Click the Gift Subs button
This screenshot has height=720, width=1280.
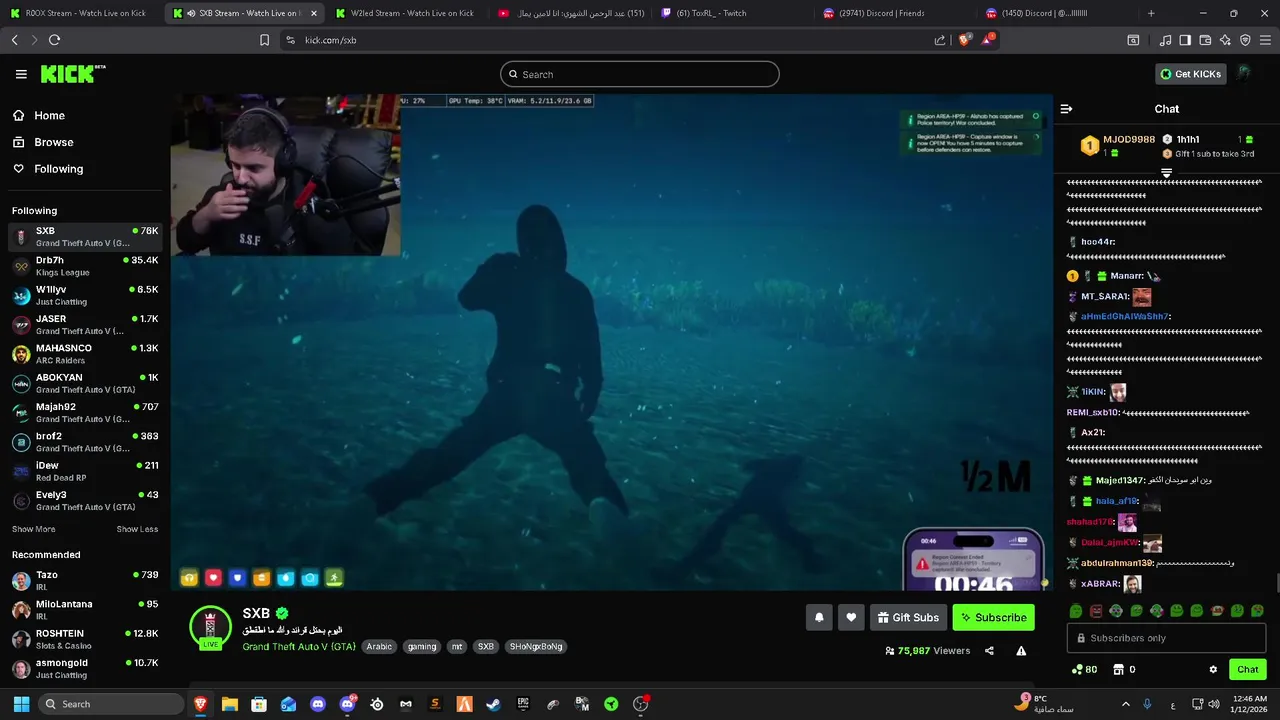click(908, 618)
